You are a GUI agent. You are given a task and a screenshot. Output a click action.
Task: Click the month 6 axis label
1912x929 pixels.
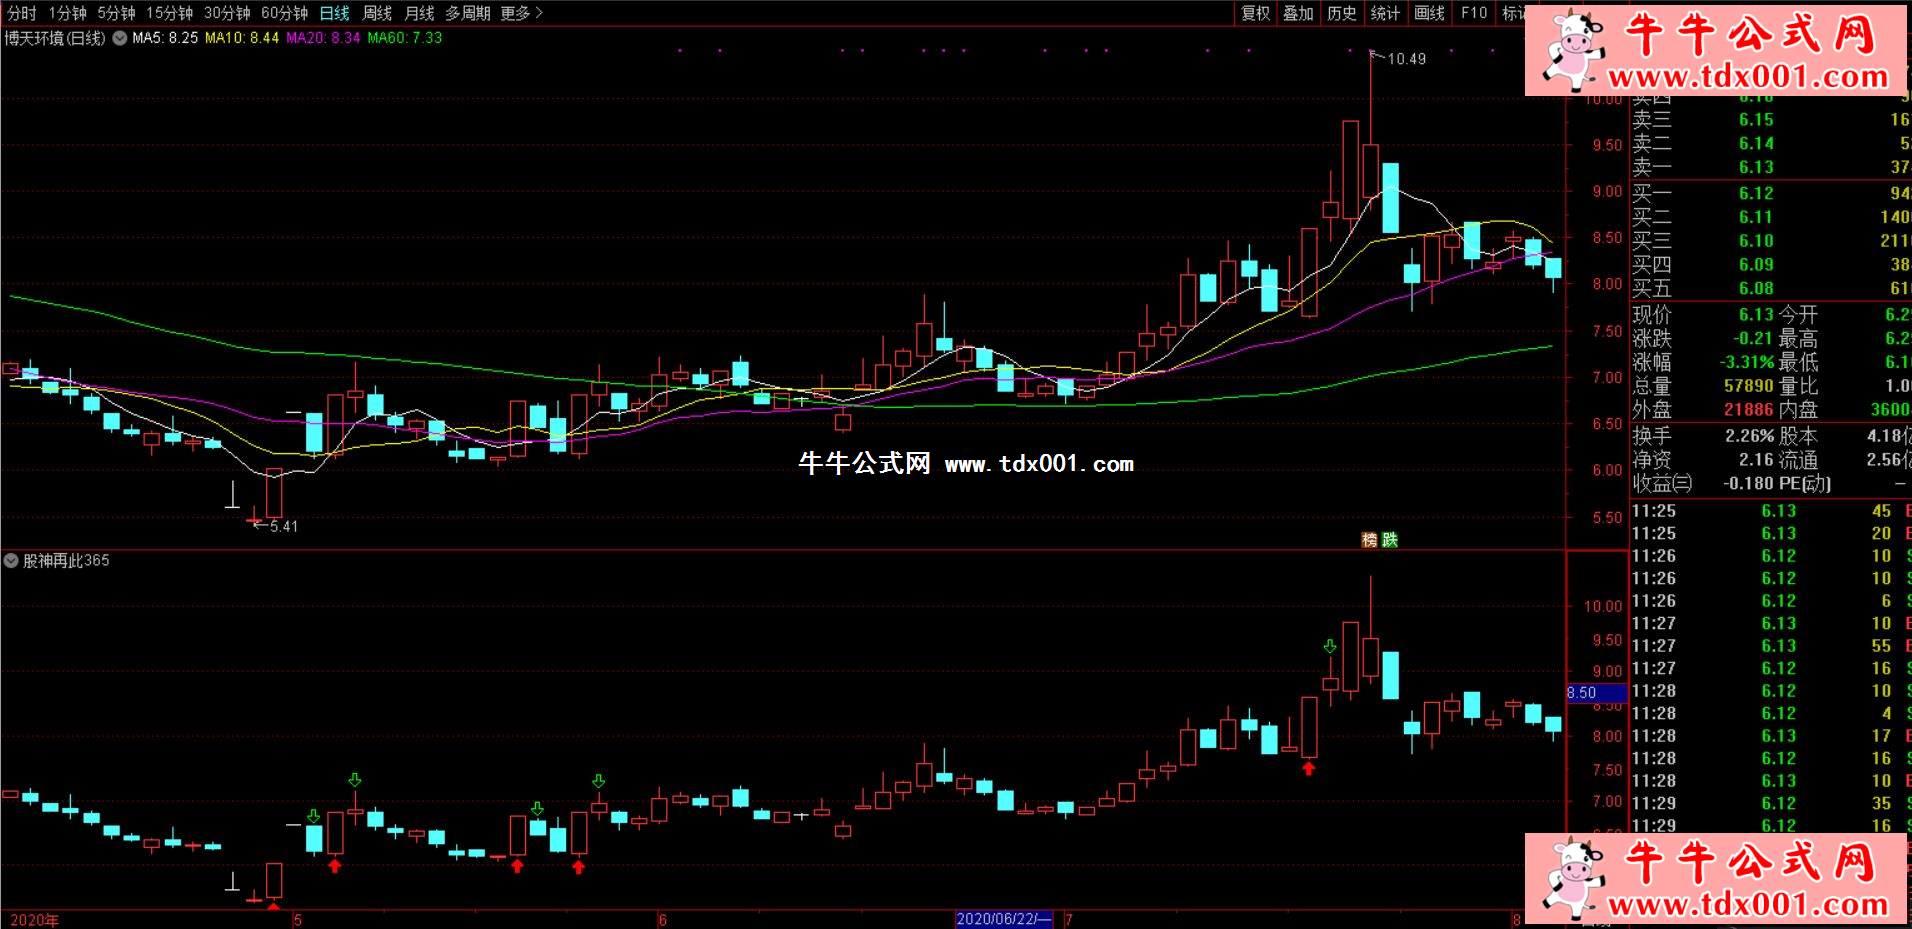click(663, 920)
